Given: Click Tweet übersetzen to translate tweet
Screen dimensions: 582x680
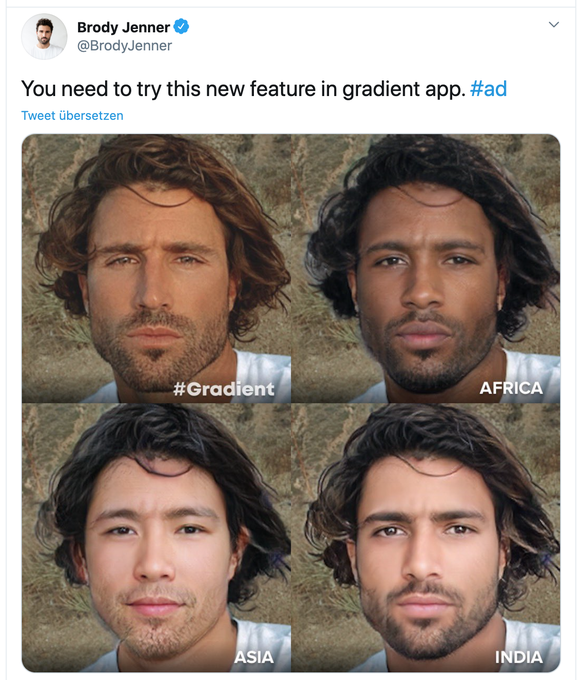Looking at the screenshot, I should tap(72, 115).
